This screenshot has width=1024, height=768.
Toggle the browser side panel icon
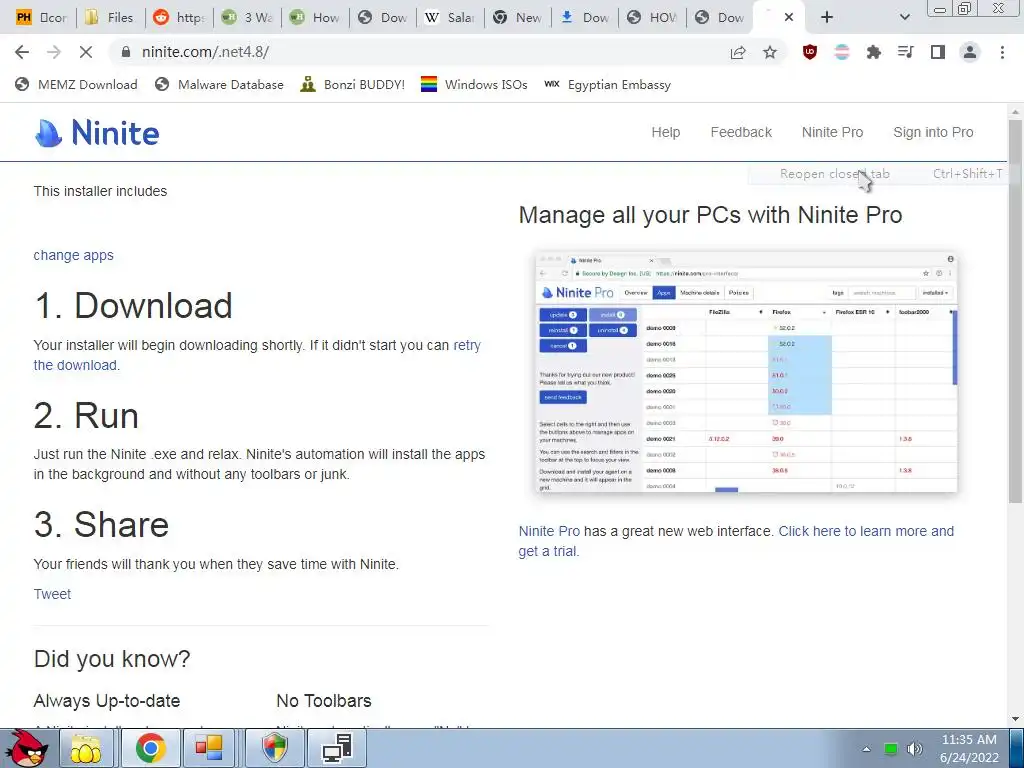point(938,52)
